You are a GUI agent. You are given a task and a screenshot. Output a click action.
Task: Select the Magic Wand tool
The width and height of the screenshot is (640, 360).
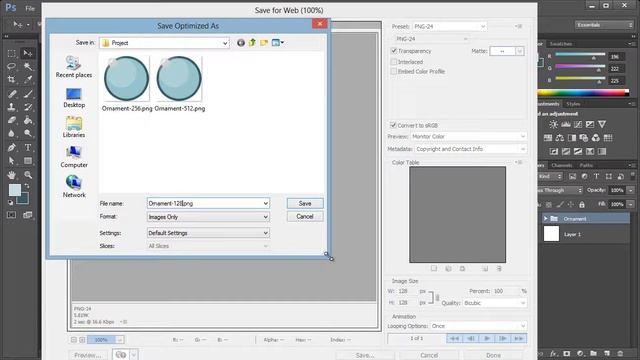click(28, 66)
